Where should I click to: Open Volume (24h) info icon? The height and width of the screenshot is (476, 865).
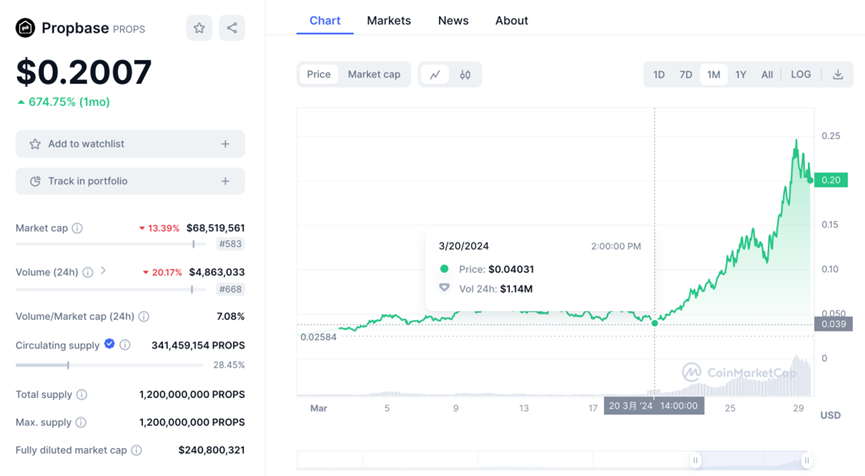pos(88,272)
